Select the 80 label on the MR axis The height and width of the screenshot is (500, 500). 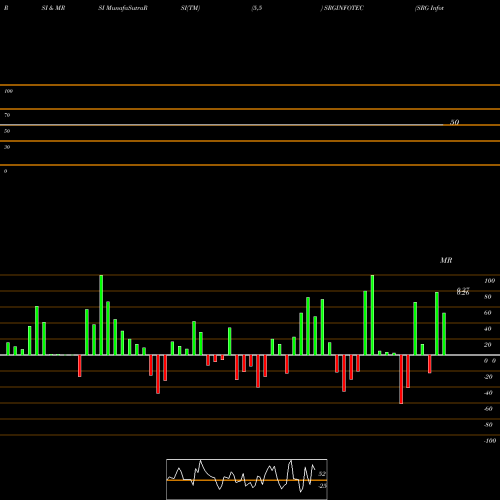point(488,297)
